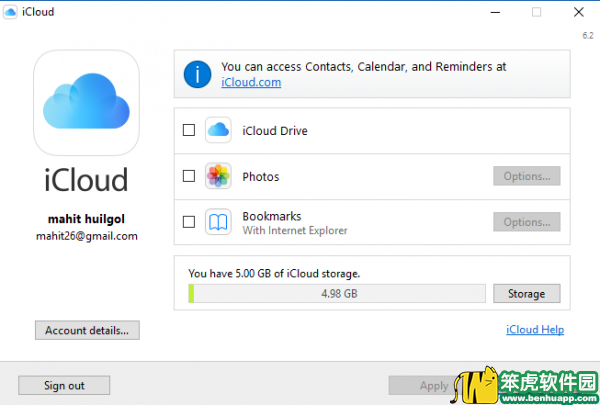Open Photos Options button
The width and height of the screenshot is (600, 405).
click(527, 176)
